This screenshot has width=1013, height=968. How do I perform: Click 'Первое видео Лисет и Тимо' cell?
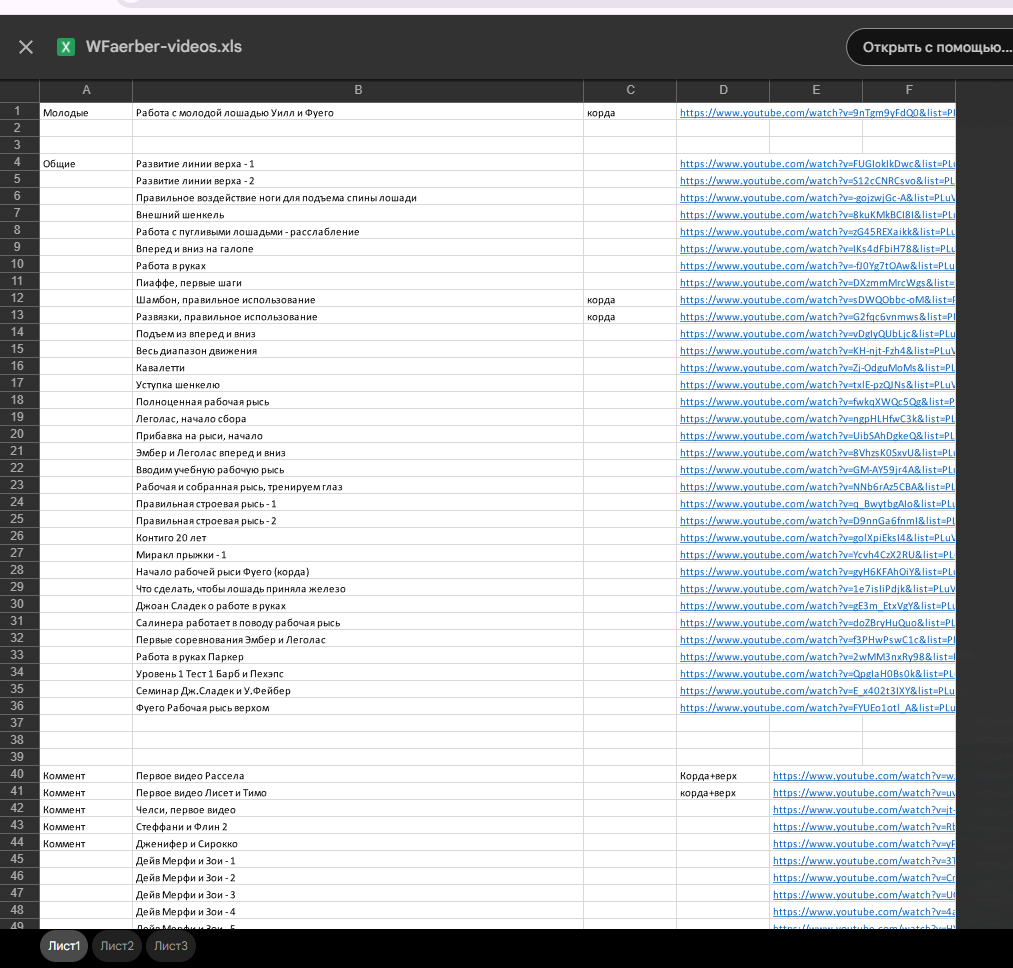pos(358,793)
